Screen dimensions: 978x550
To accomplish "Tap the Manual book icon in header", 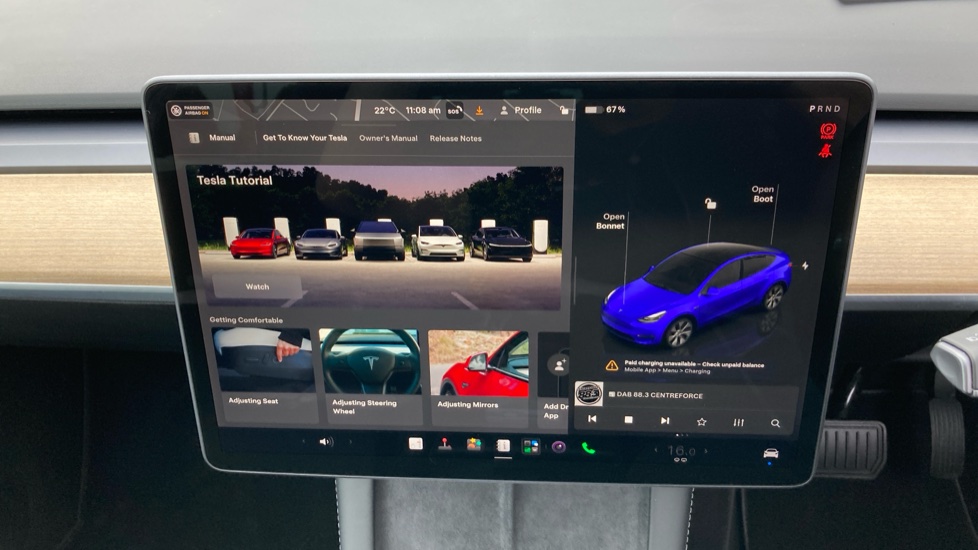I will point(194,138).
